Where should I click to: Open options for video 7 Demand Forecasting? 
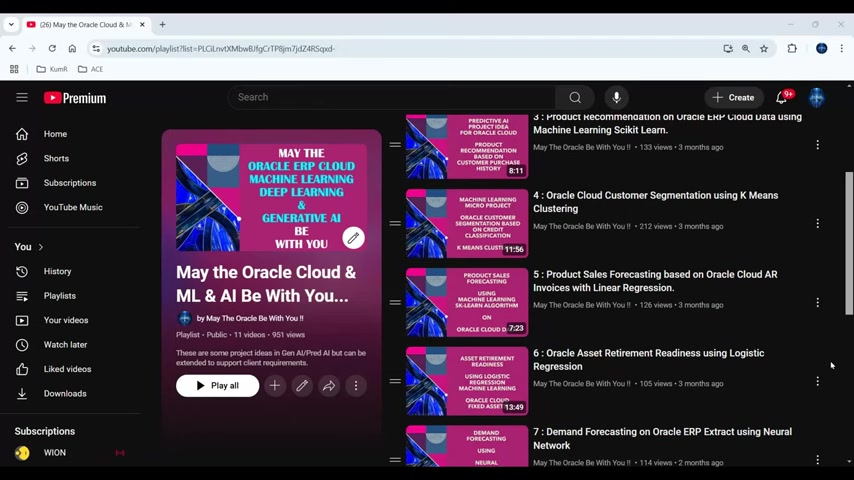818,460
